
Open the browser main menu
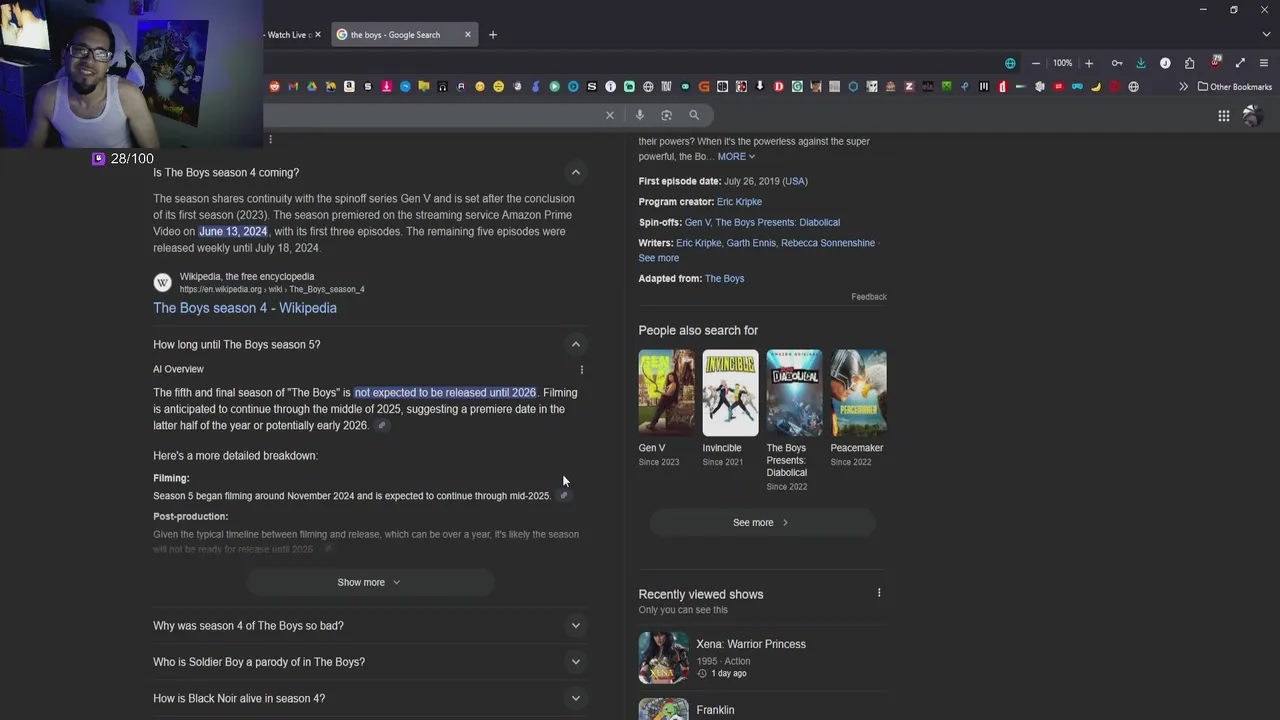tap(1264, 63)
